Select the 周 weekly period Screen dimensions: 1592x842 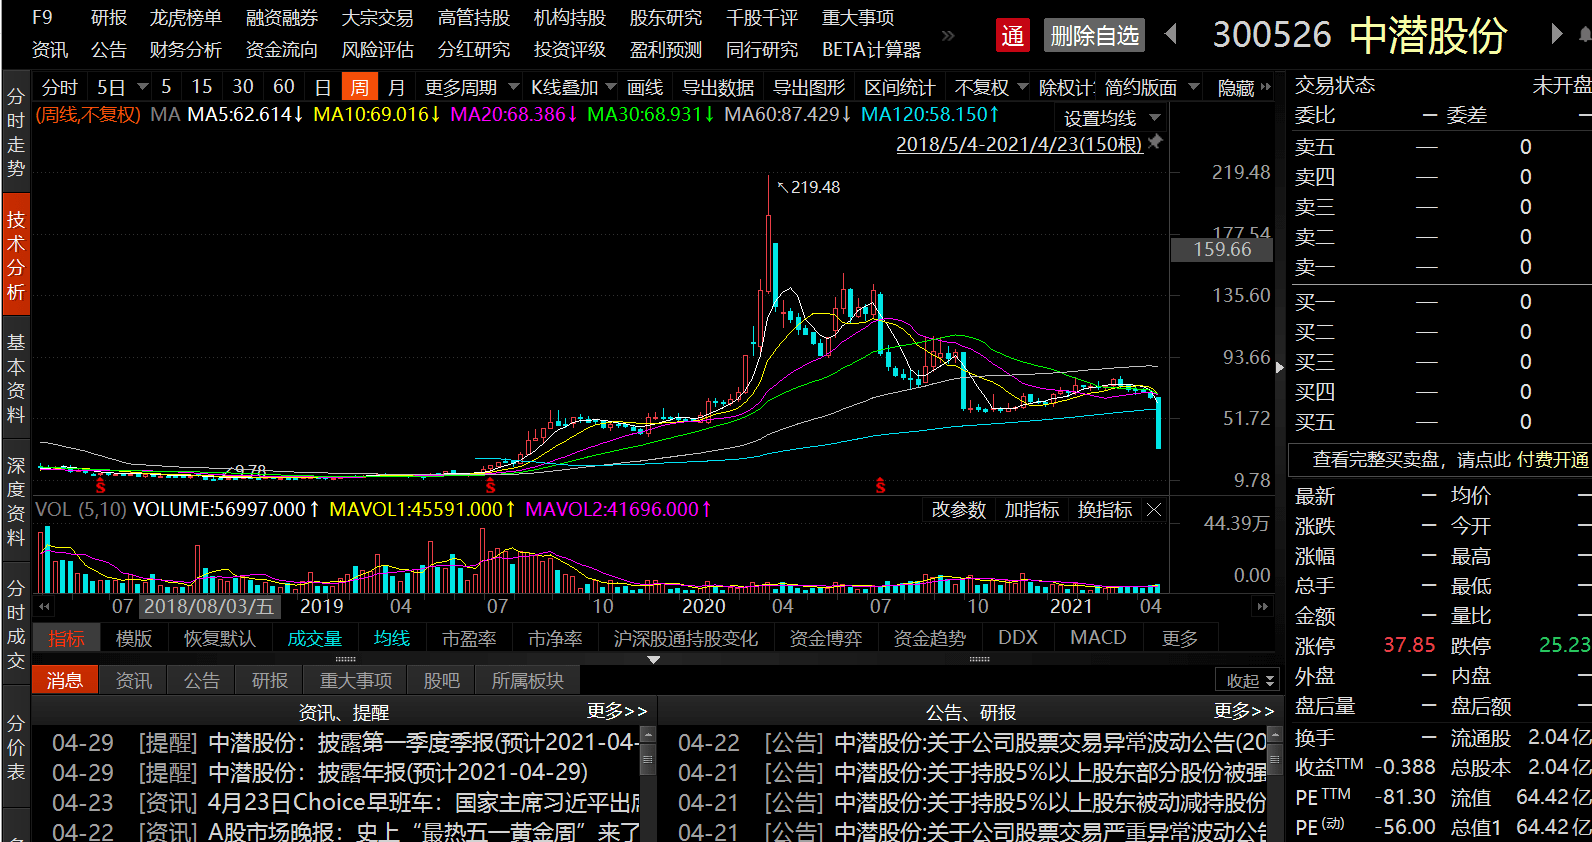click(x=359, y=87)
